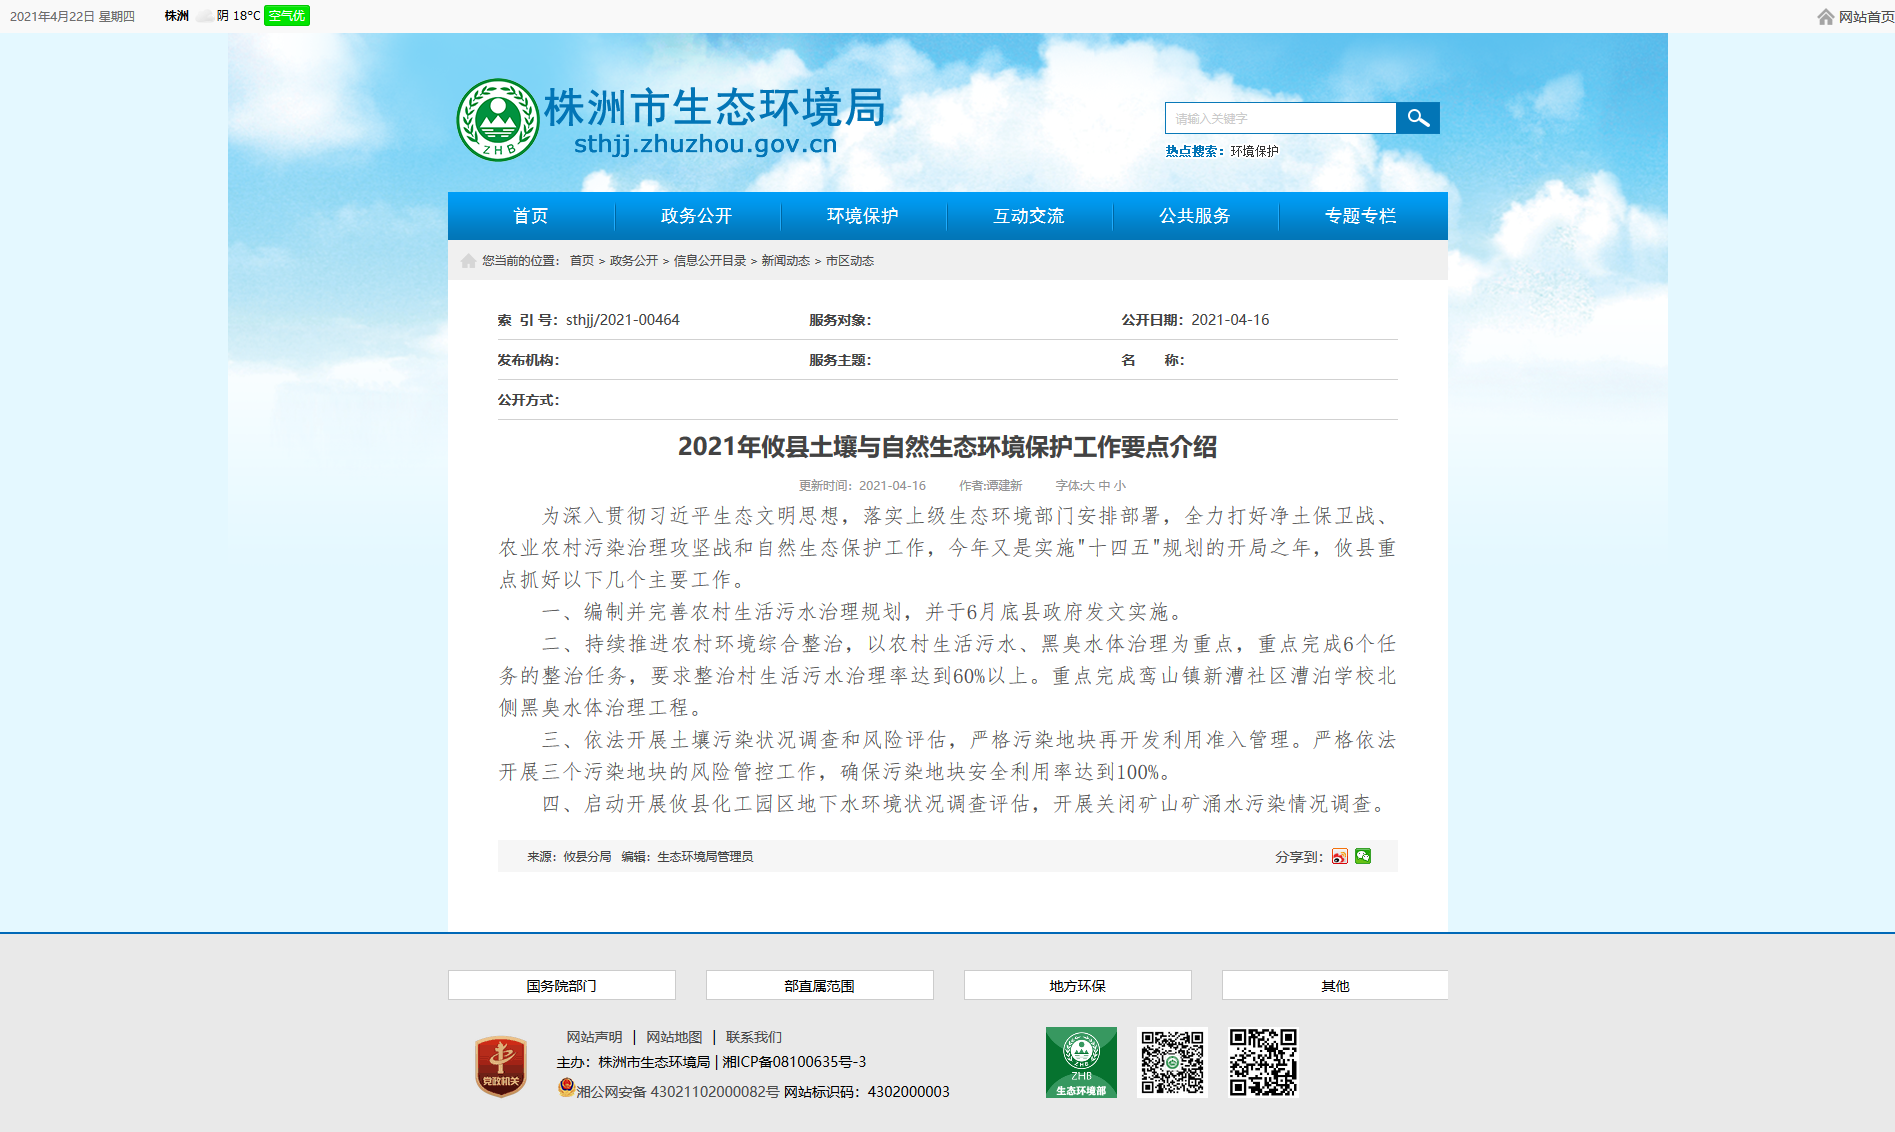This screenshot has height=1132, width=1895.
Task: Share article to Sina Weibo
Action: (1339, 857)
